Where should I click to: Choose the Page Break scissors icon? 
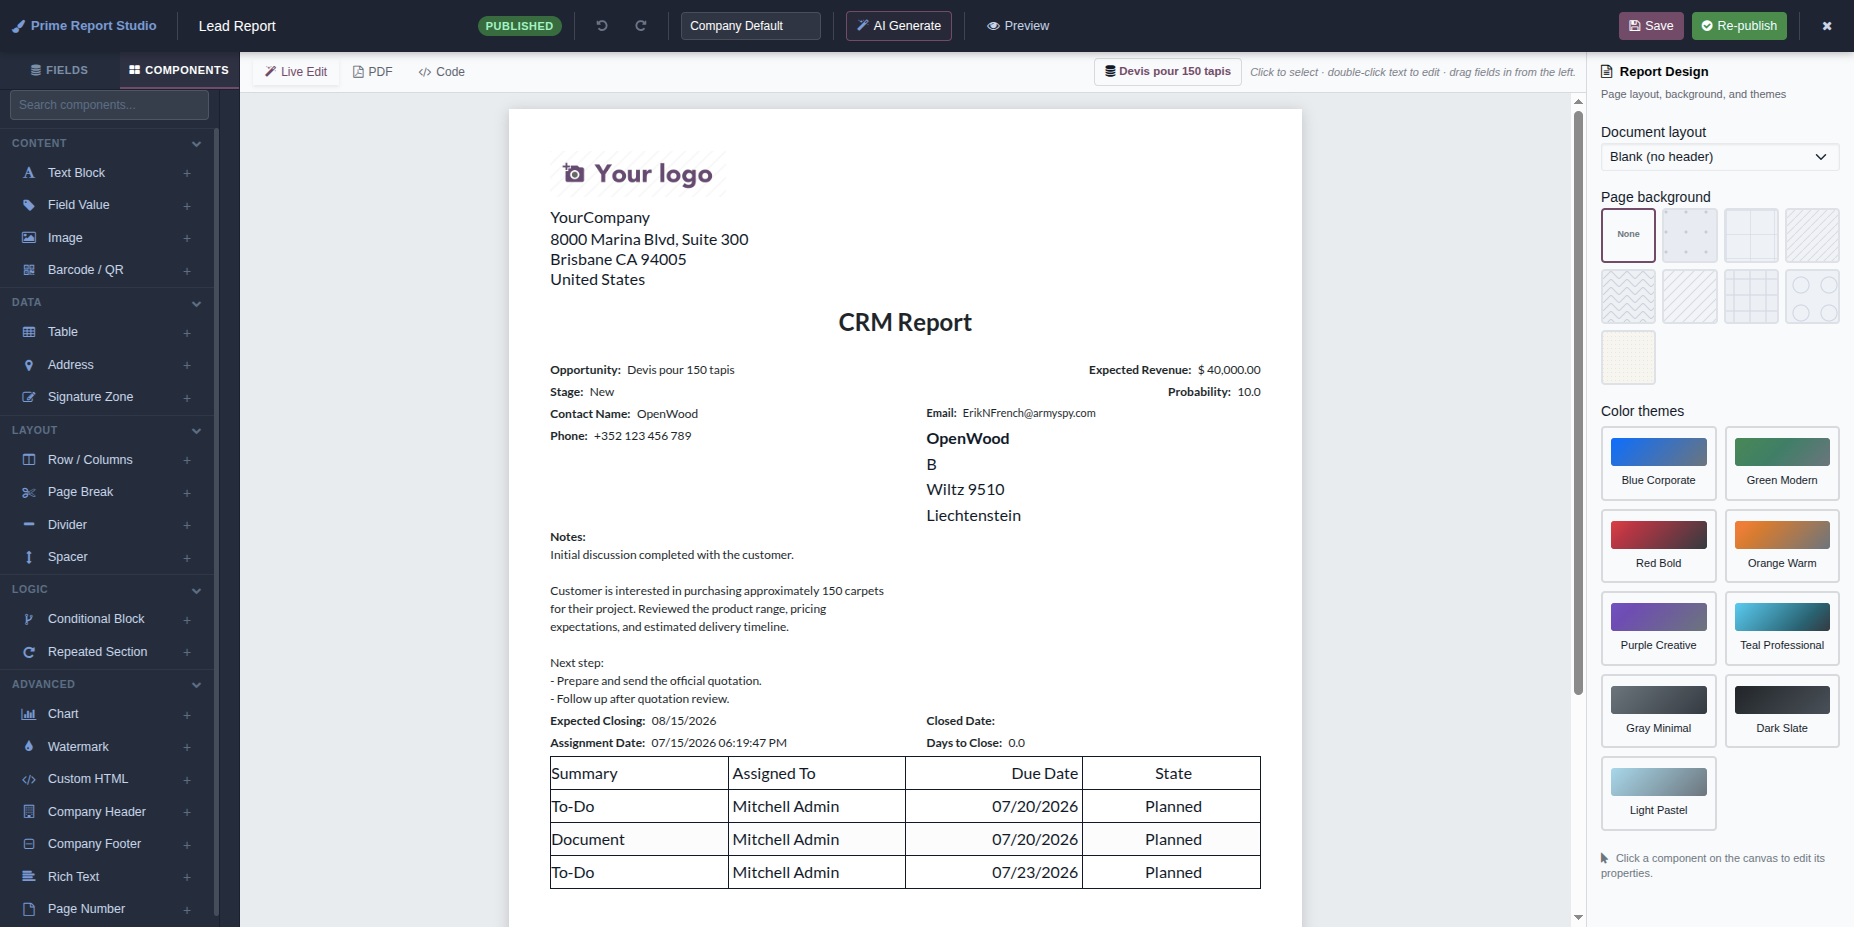pos(29,492)
